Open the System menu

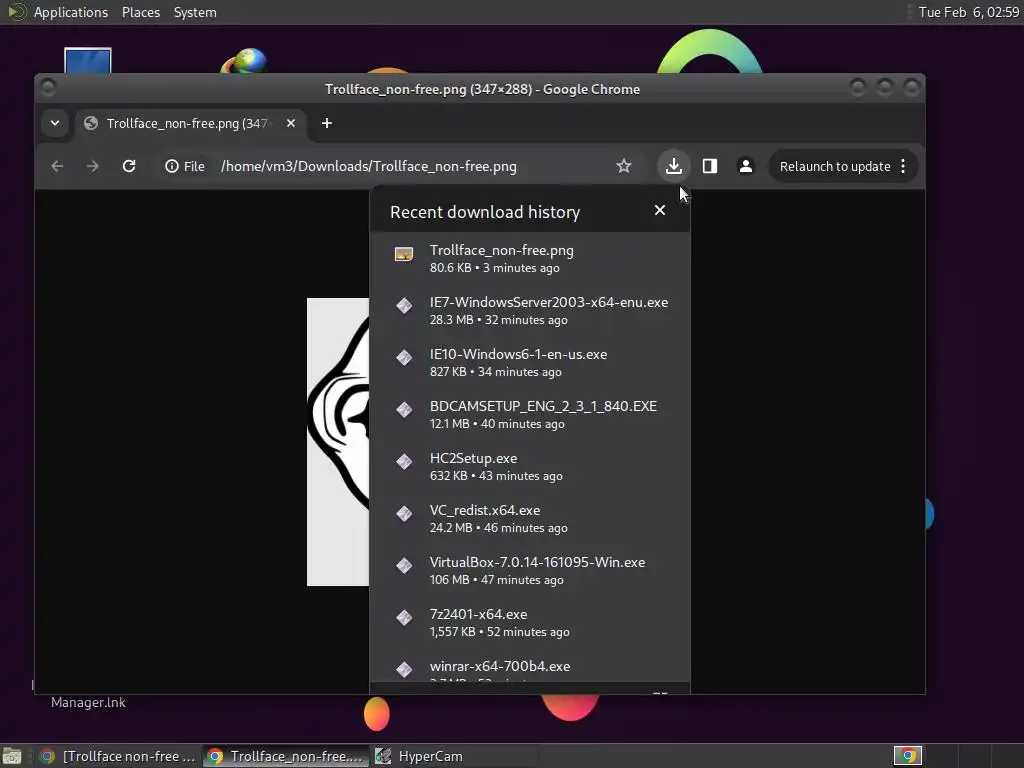[195, 12]
